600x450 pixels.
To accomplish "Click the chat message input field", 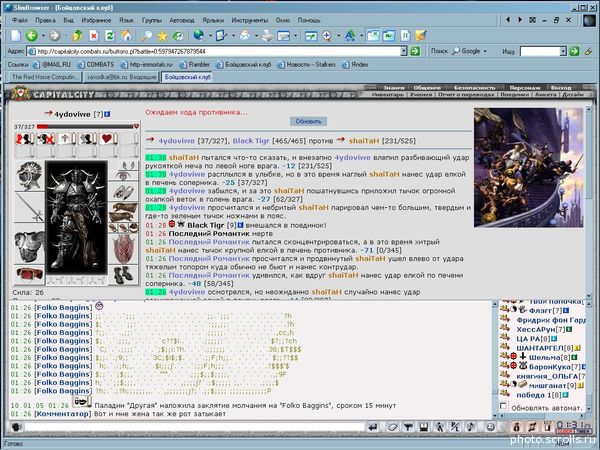I will point(190,428).
